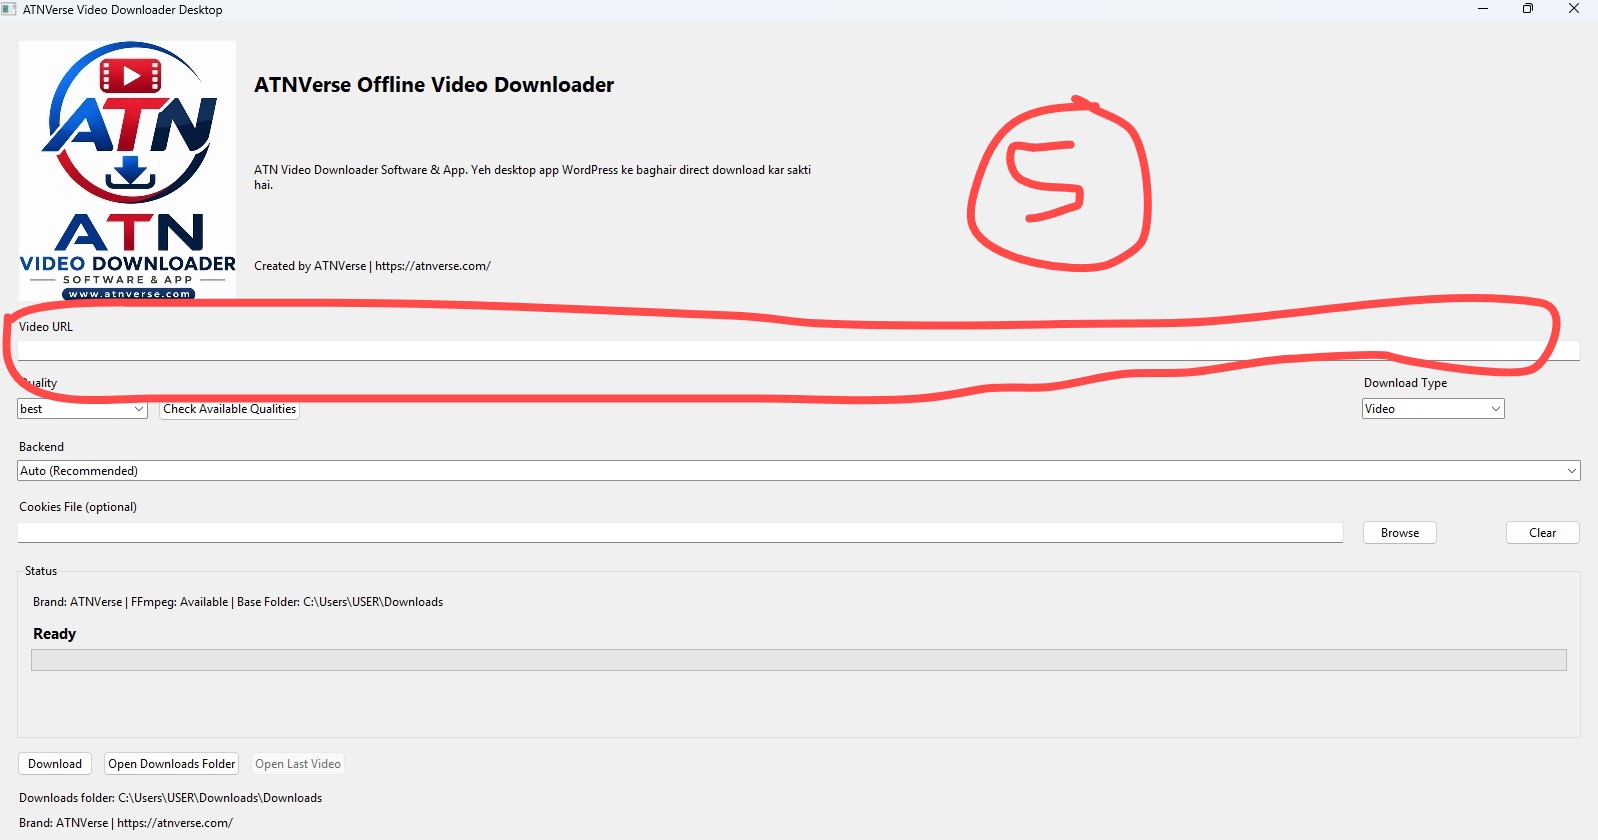Screen dimensions: 1598x840
Task: Click the status progress bar
Action: coord(798,660)
